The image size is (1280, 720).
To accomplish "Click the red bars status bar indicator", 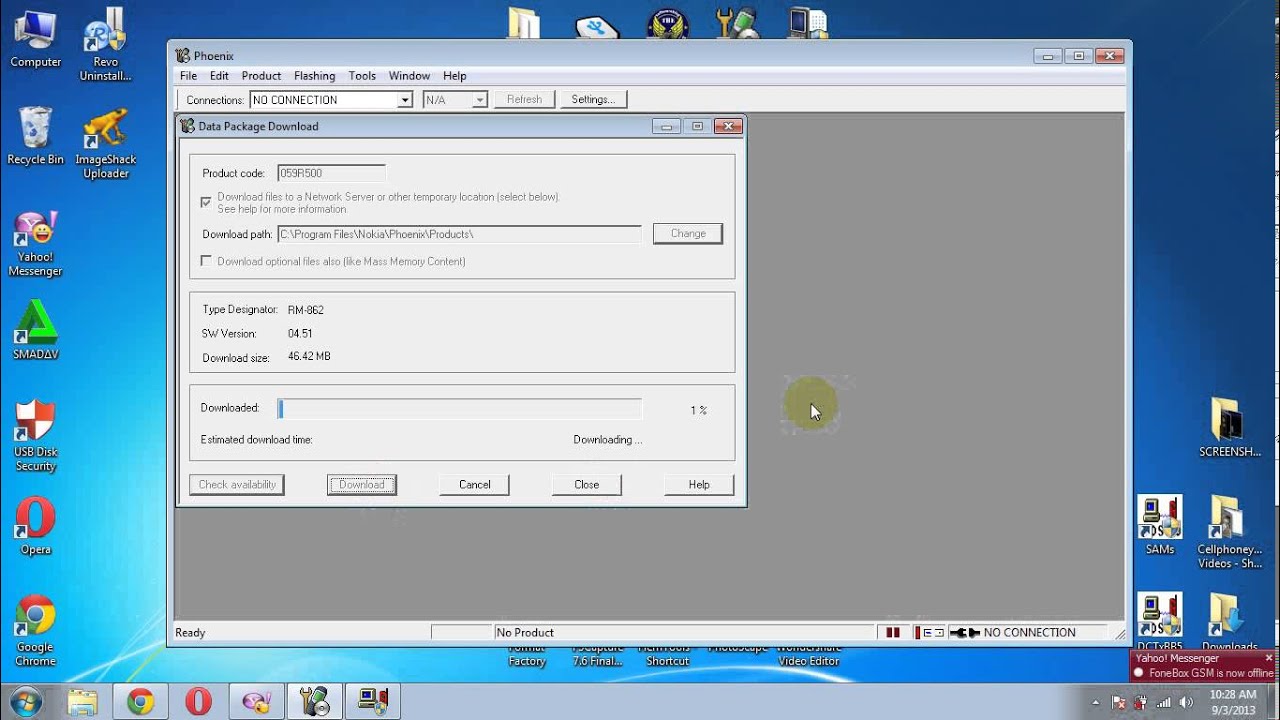I will pos(893,632).
